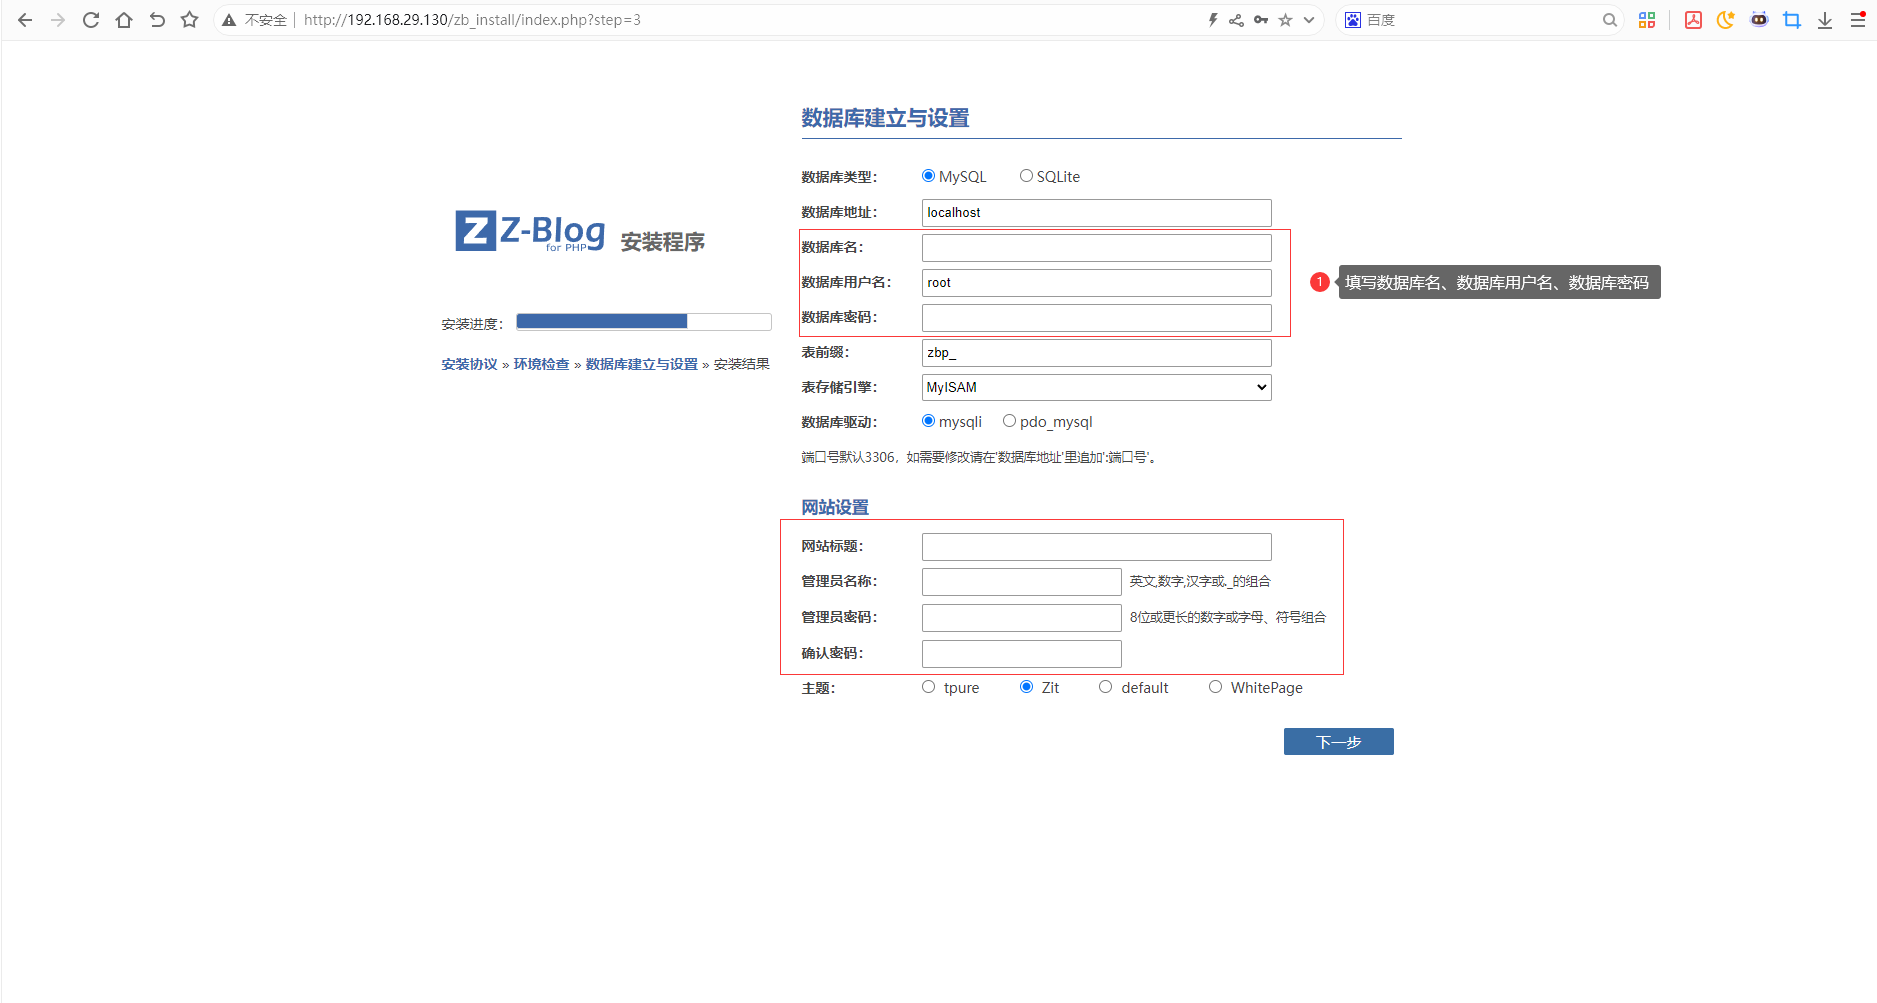Choose the tpure theme
The image size is (1877, 1003).
(928, 687)
